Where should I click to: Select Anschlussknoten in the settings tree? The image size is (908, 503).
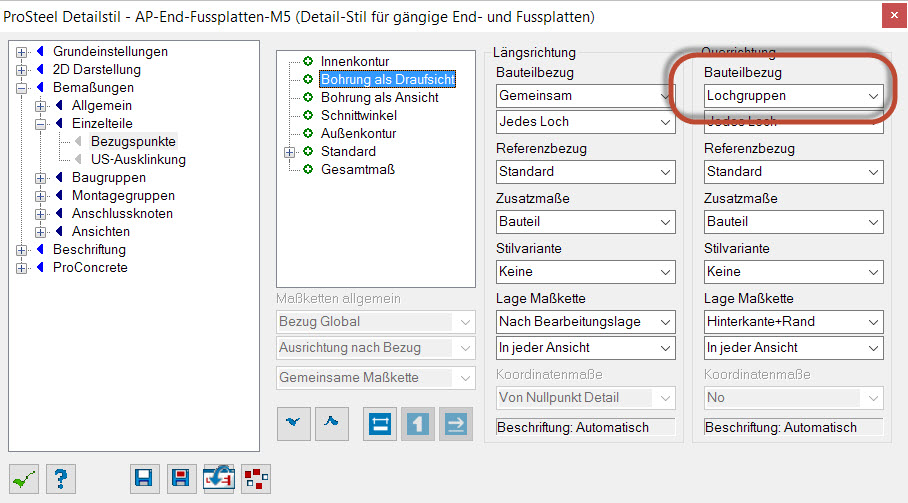point(122,214)
